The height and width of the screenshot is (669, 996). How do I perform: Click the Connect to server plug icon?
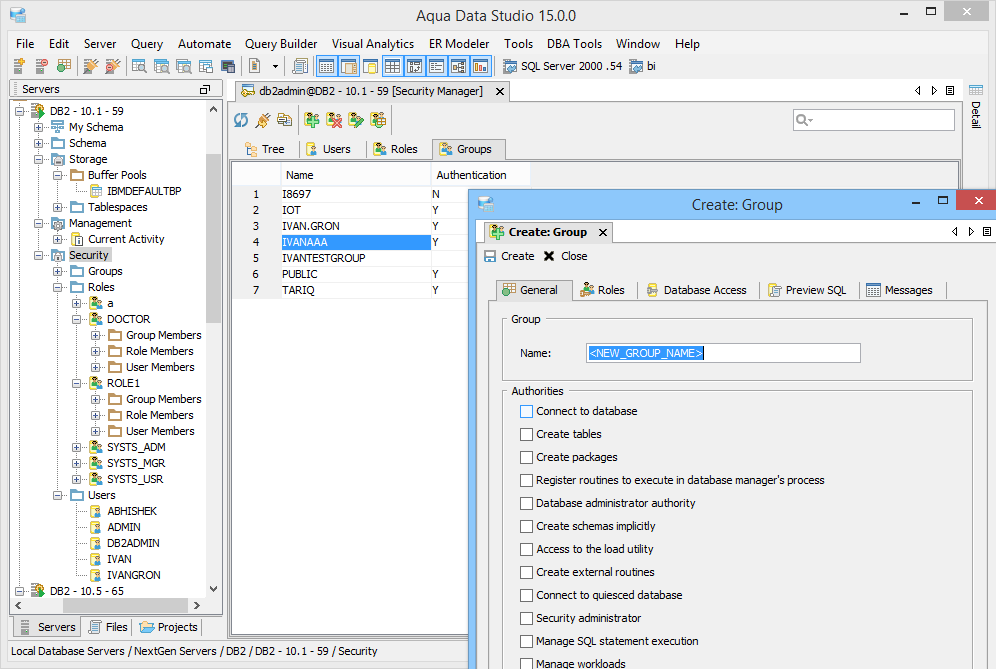click(91, 65)
